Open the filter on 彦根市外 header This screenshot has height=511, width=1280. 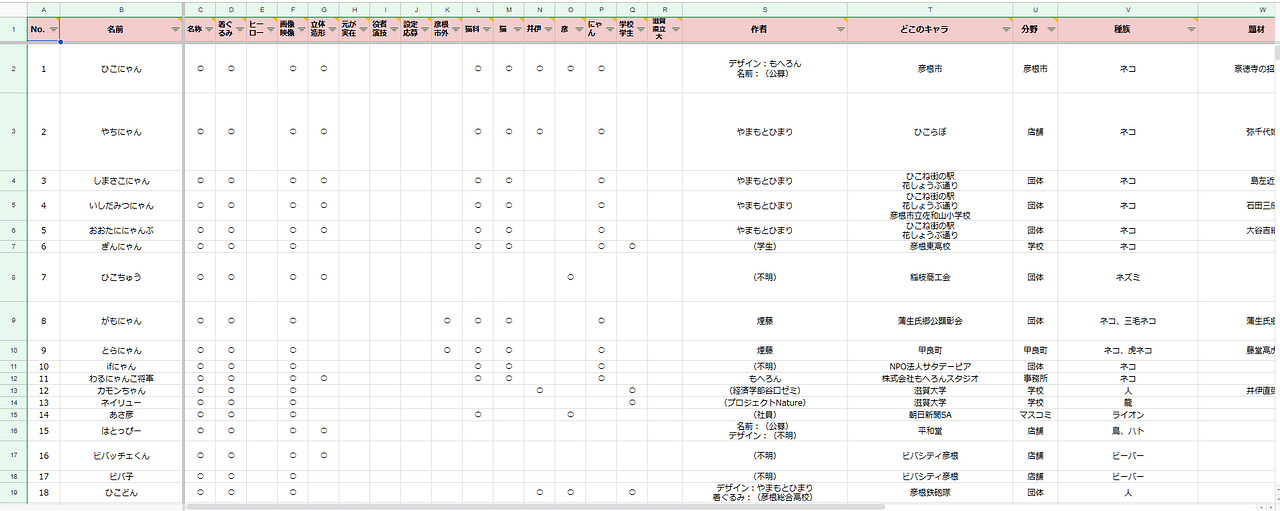[454, 30]
